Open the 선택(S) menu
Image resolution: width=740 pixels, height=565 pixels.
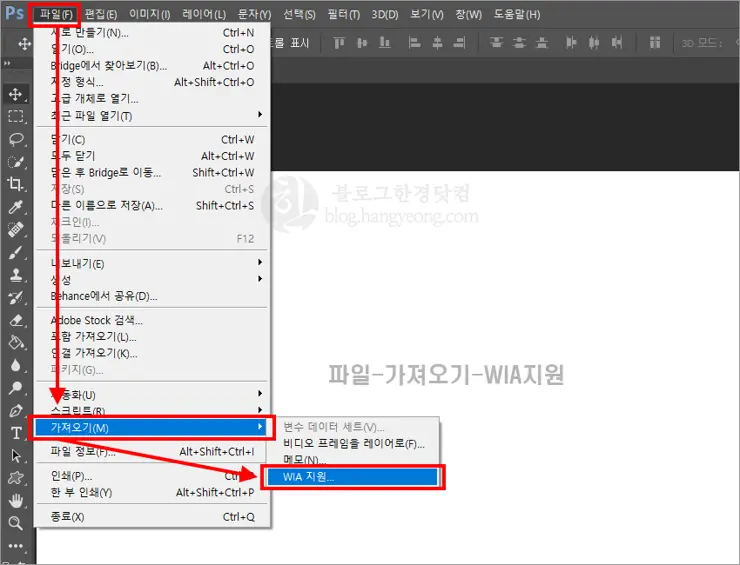click(x=299, y=14)
